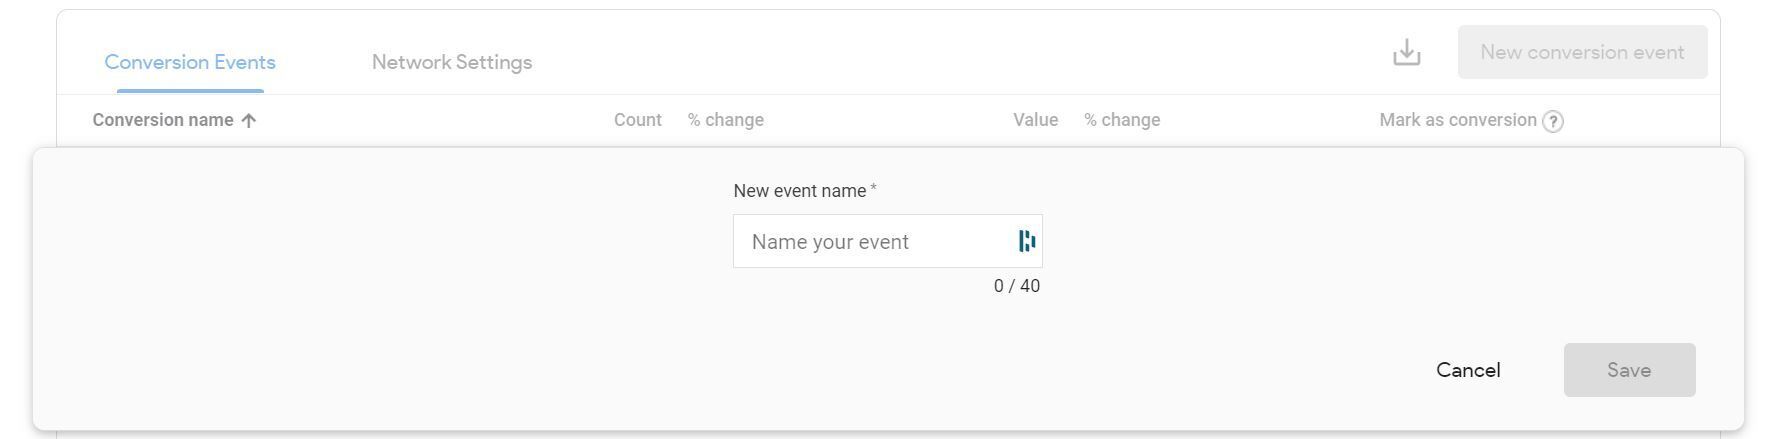Click the underline beneath Conversion Events tab
The height and width of the screenshot is (439, 1766).
coord(190,91)
